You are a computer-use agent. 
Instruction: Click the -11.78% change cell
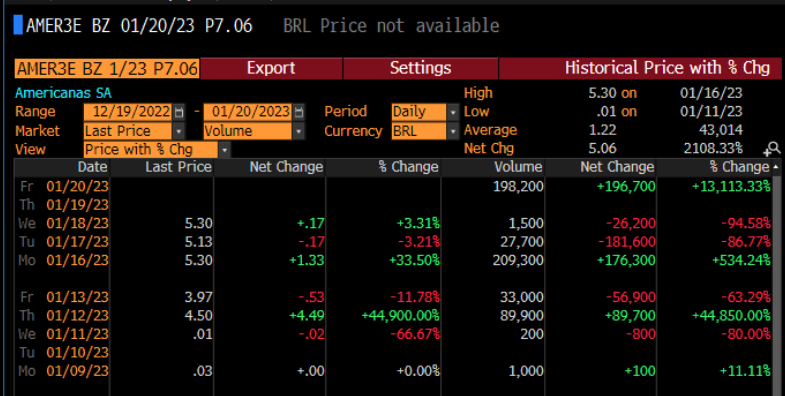[415, 297]
